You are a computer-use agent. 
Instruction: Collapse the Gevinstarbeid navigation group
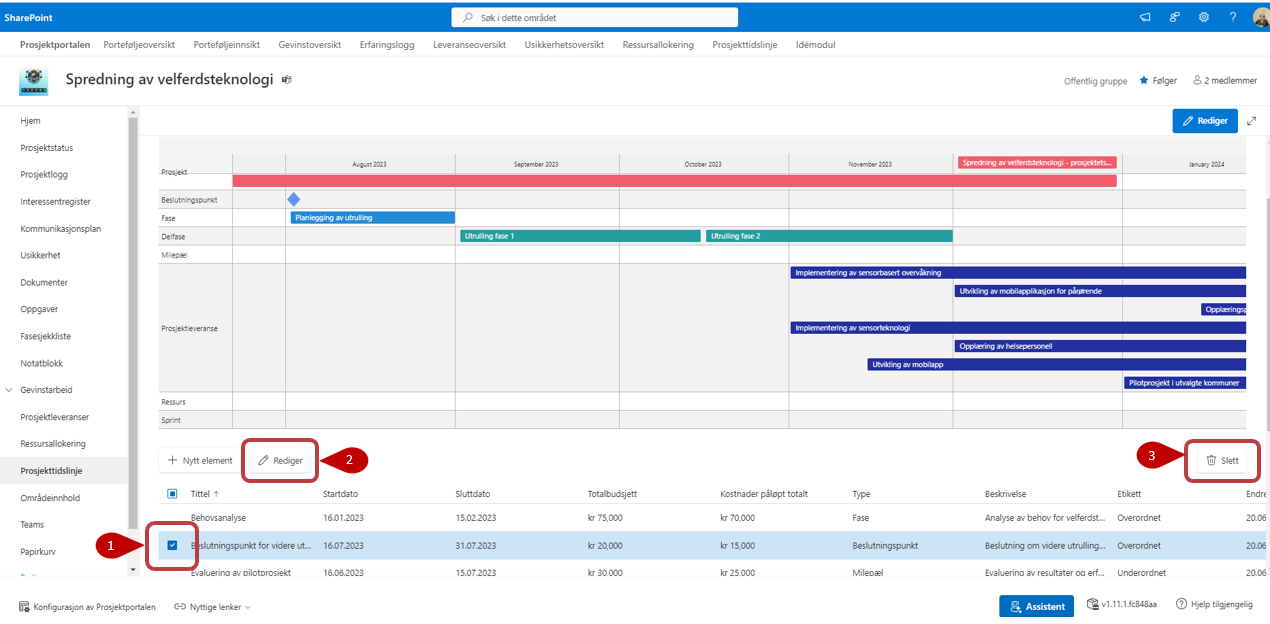10,390
